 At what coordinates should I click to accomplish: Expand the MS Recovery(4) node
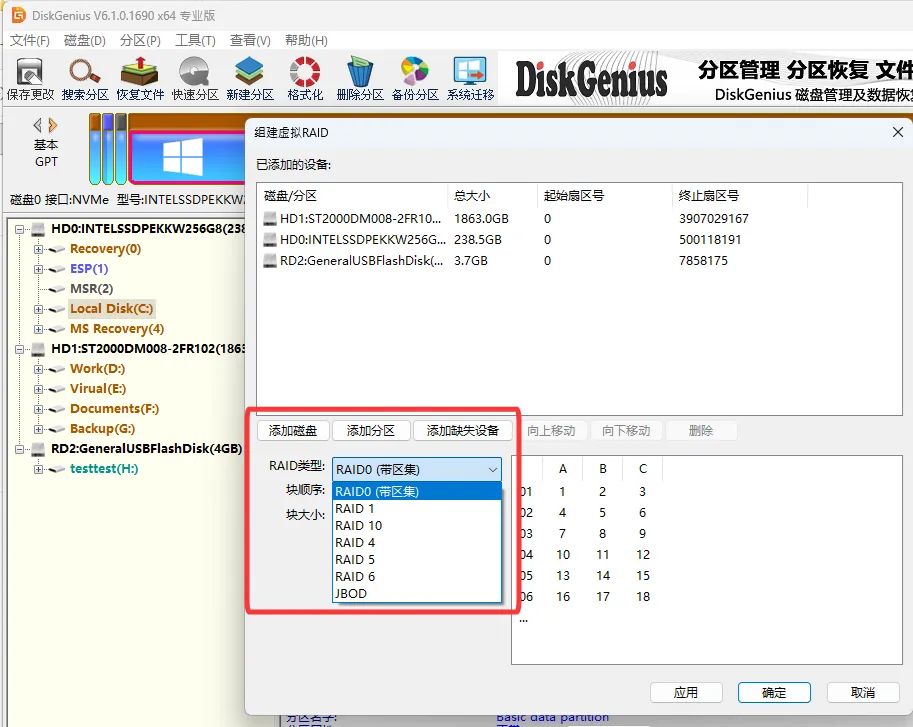click(x=38, y=329)
